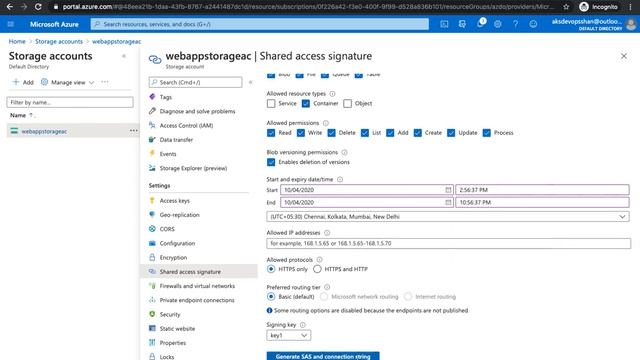Show info for Allowed resource types
The height and width of the screenshot is (360, 640).
(x=332, y=93)
